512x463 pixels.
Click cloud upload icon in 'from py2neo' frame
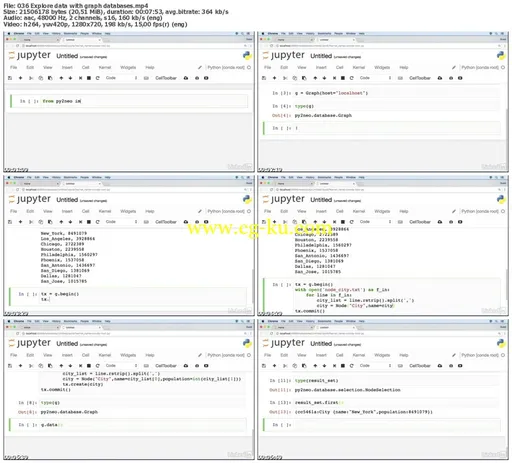point(186,78)
